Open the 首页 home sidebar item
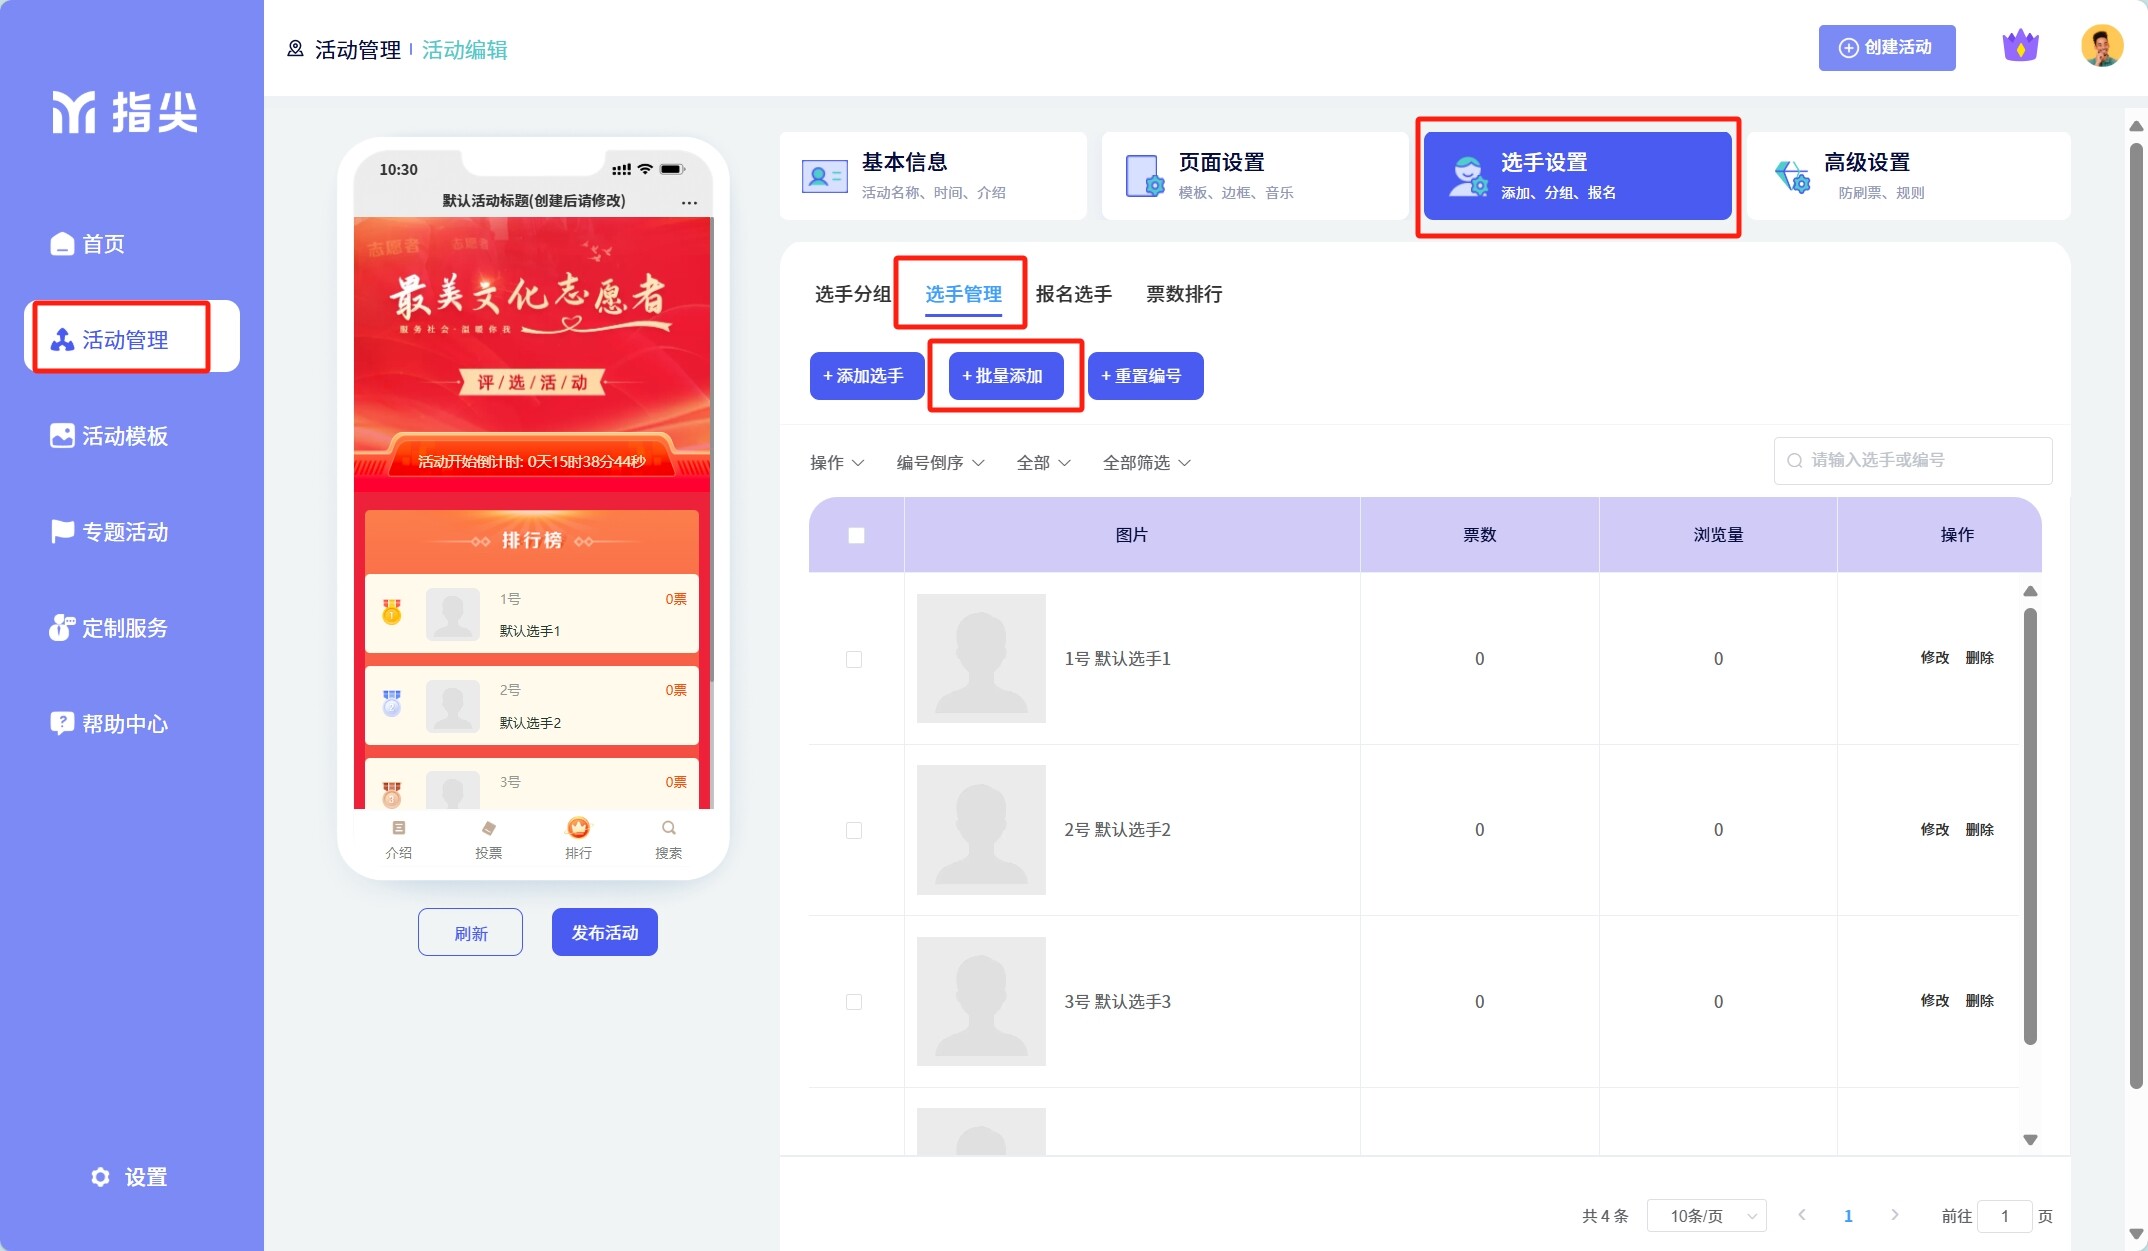The height and width of the screenshot is (1251, 2148). click(88, 244)
